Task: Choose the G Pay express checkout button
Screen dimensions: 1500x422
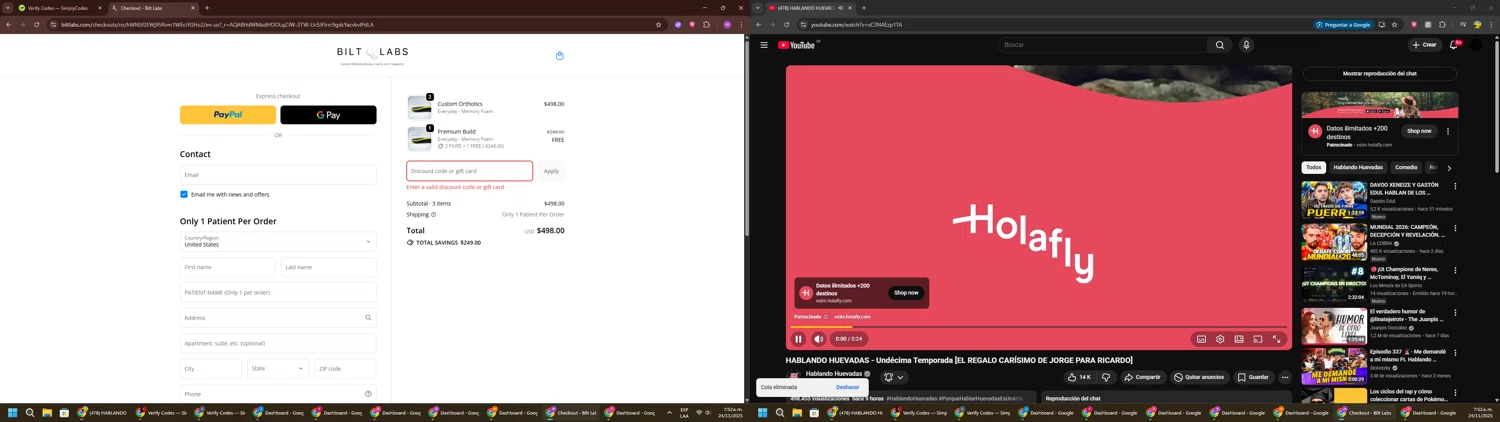Action: [x=328, y=115]
